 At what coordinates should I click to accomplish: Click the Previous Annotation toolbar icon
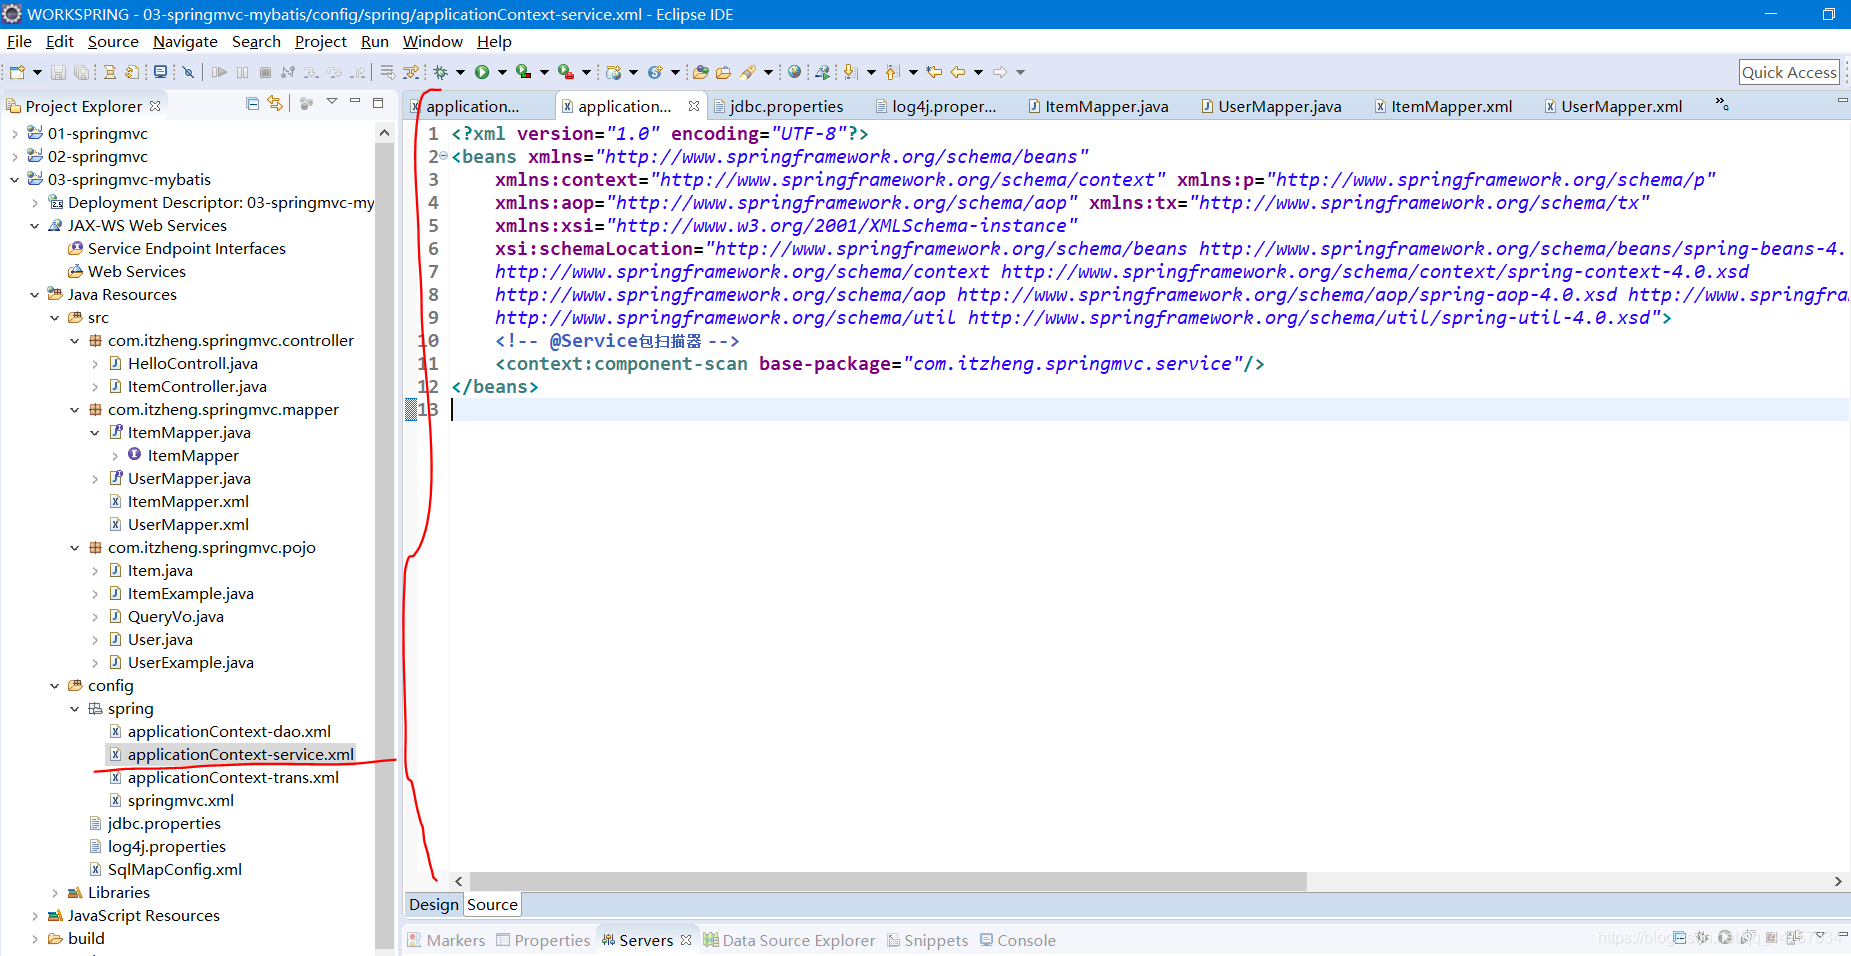(x=892, y=72)
